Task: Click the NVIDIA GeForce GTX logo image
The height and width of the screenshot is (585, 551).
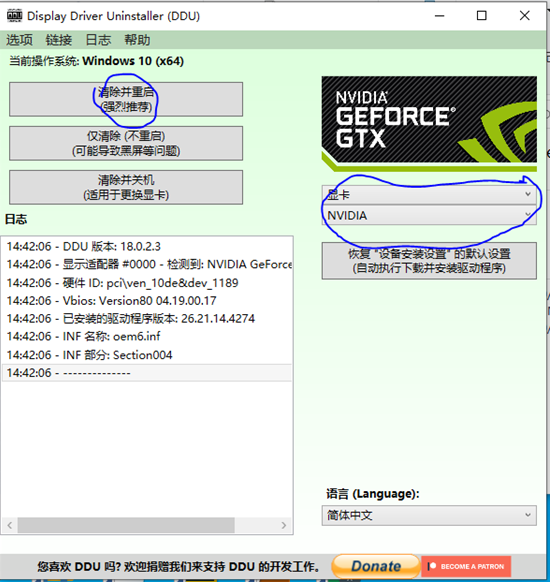Action: (429, 124)
